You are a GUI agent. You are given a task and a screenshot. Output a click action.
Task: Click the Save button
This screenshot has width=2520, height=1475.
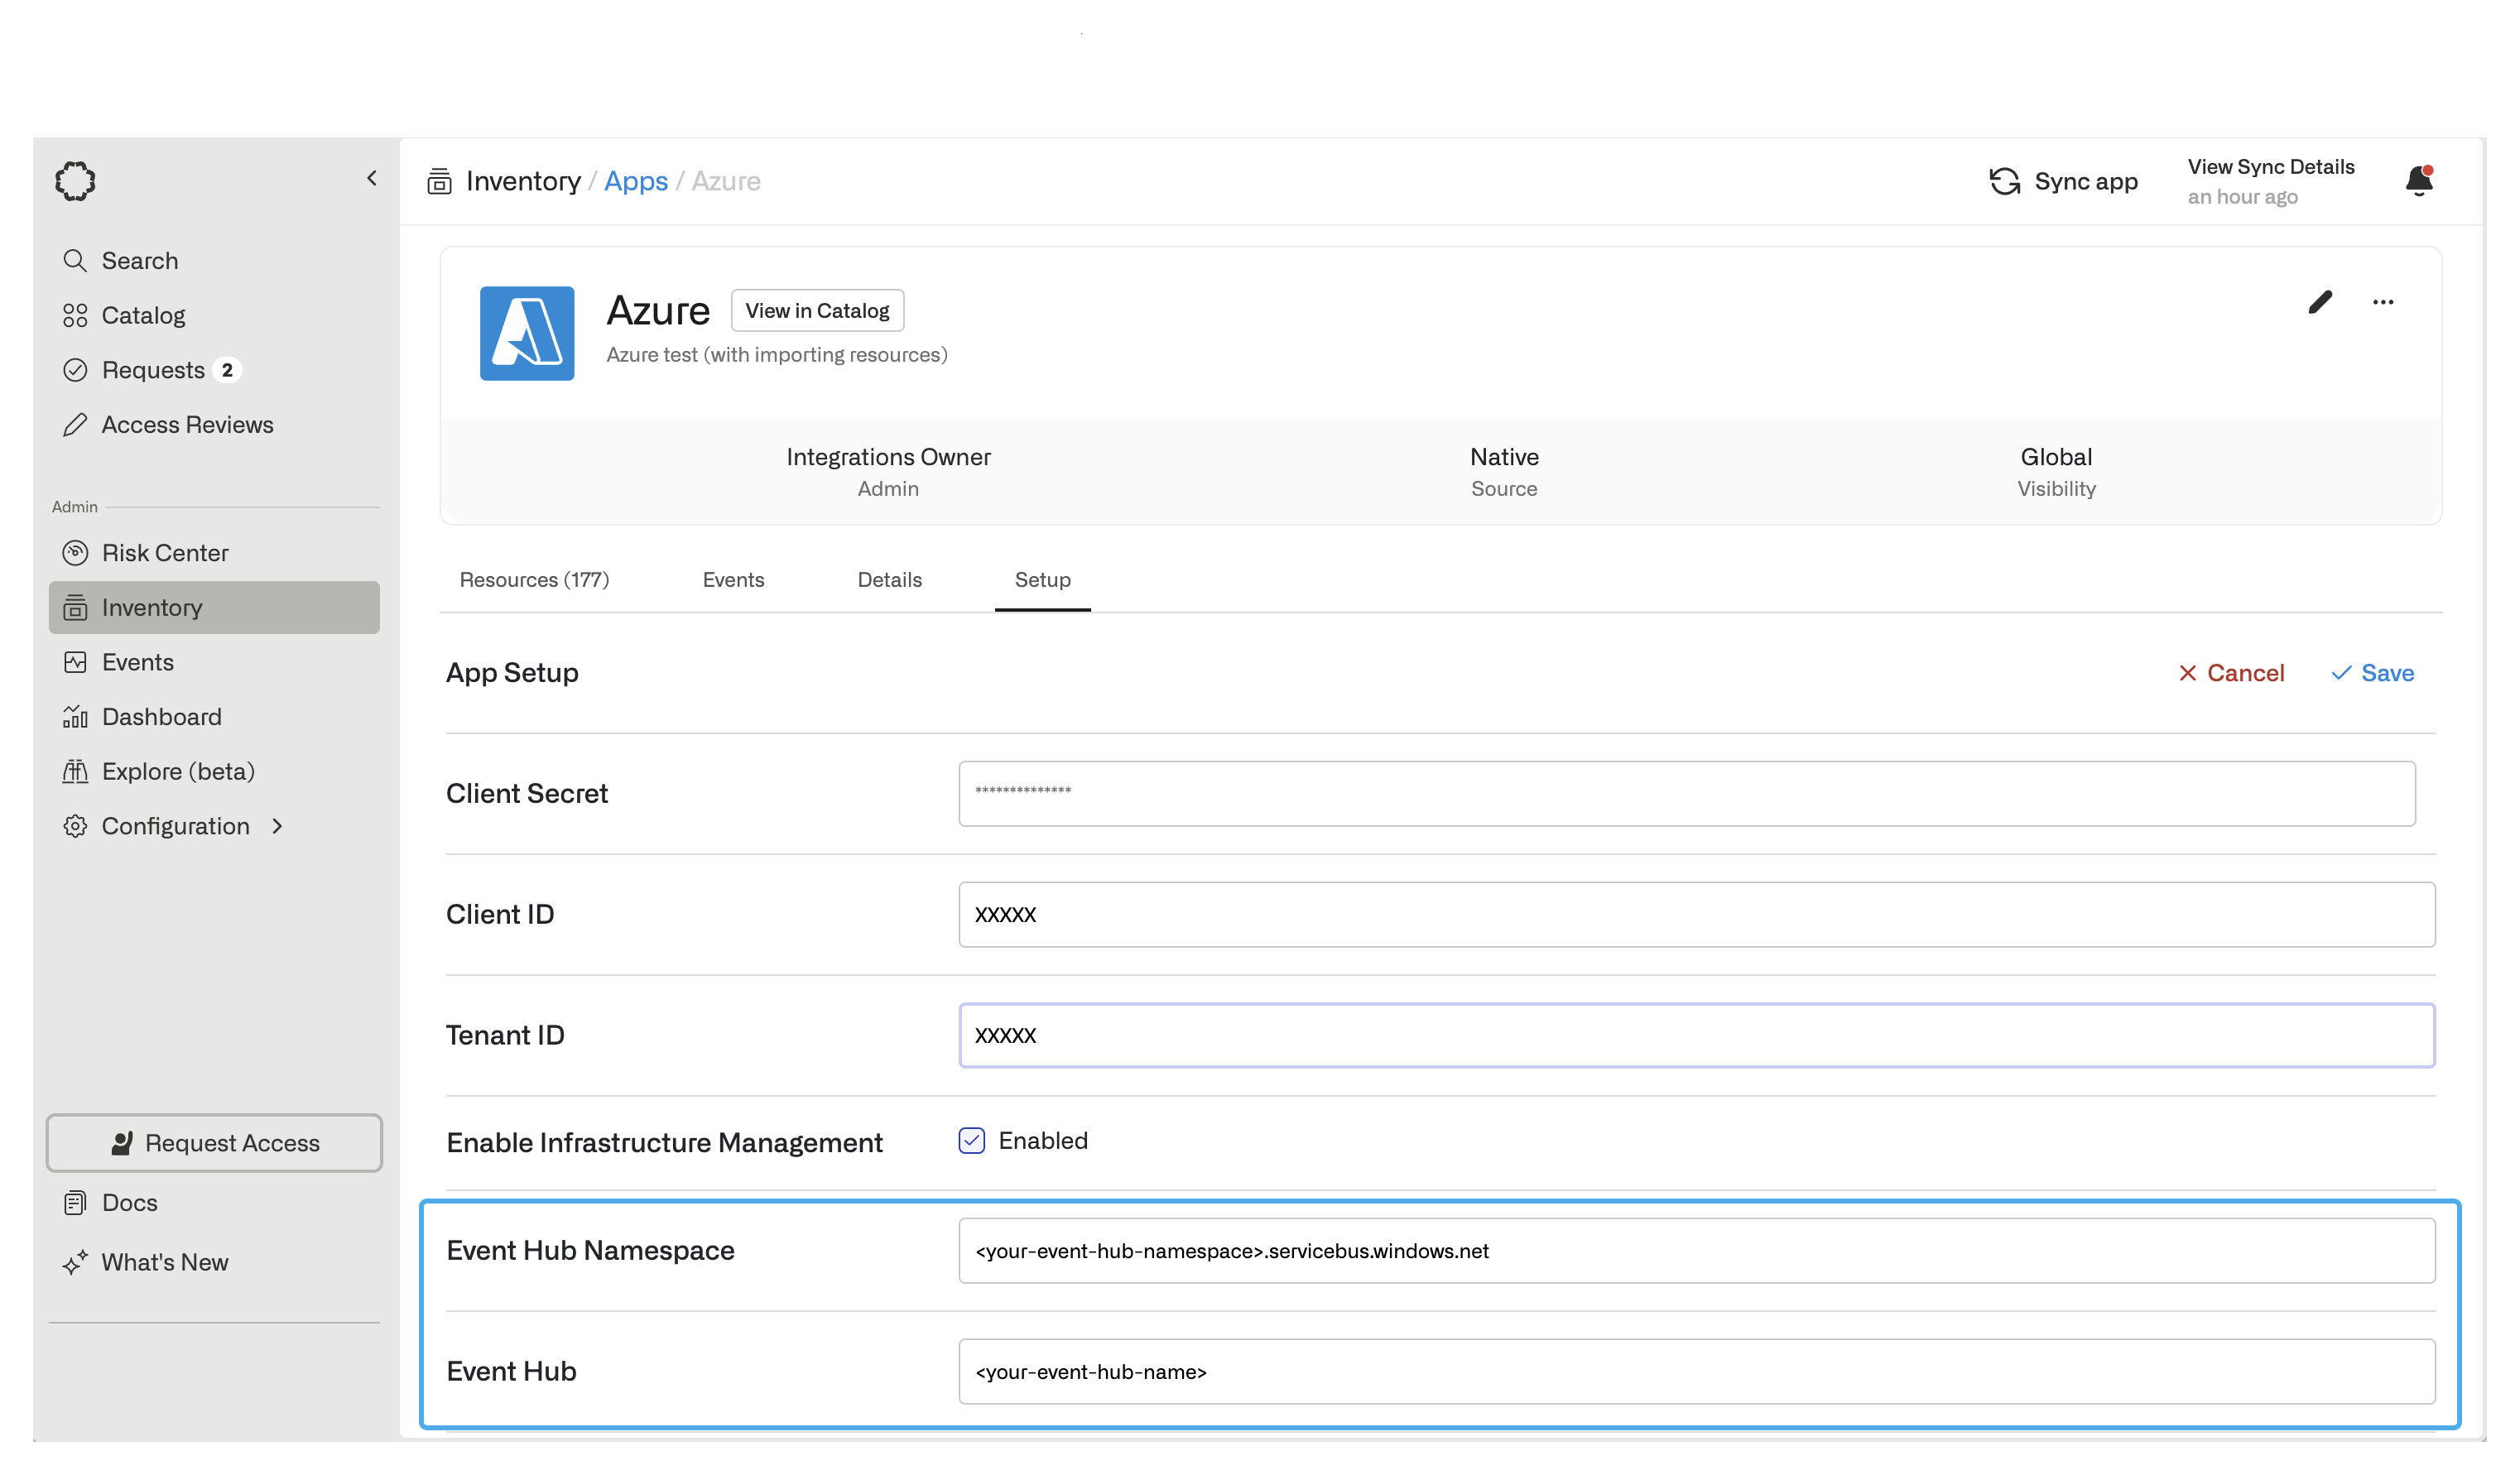pyautogui.click(x=2372, y=673)
